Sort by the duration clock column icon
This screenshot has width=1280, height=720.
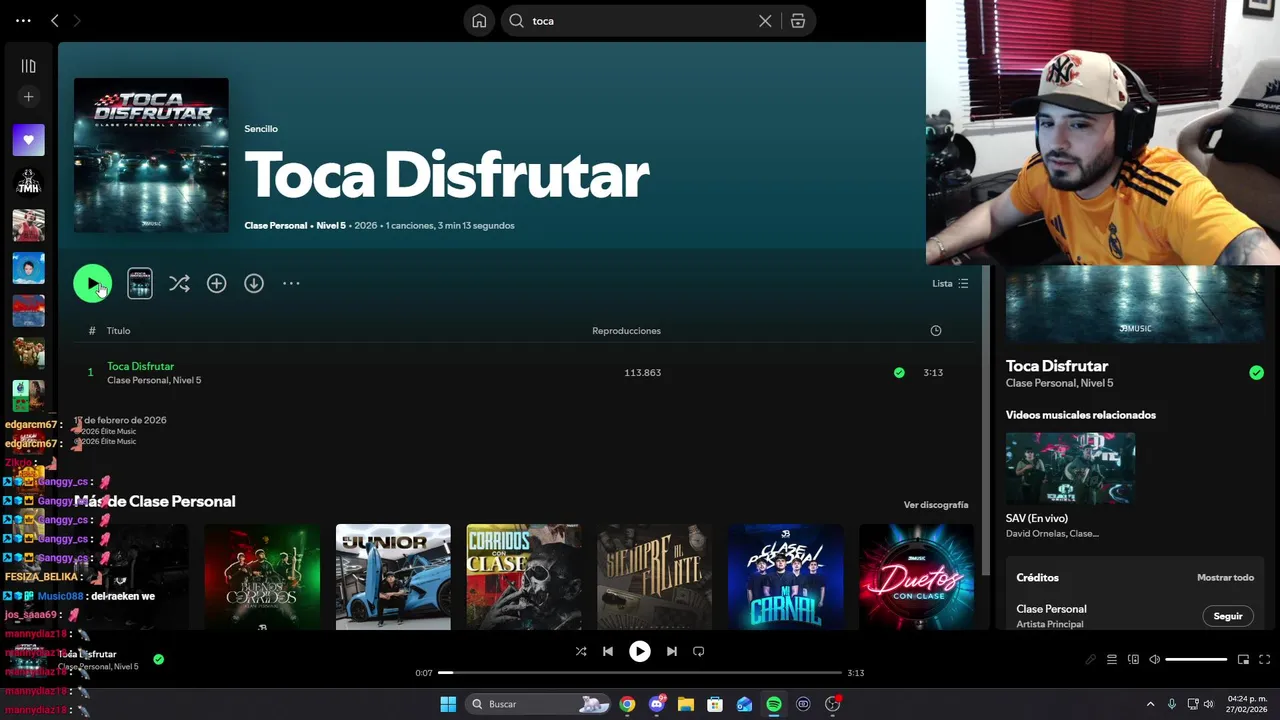point(935,331)
